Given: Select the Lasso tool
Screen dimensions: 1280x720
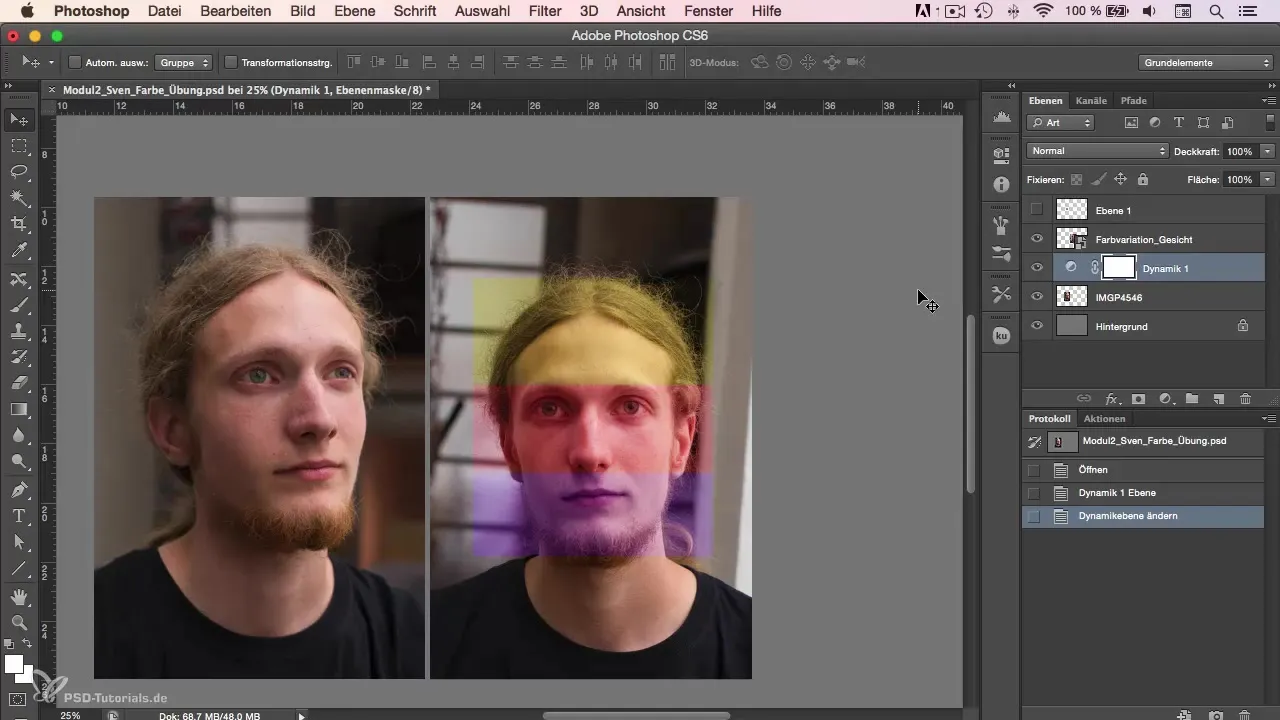Looking at the screenshot, I should (x=19, y=172).
